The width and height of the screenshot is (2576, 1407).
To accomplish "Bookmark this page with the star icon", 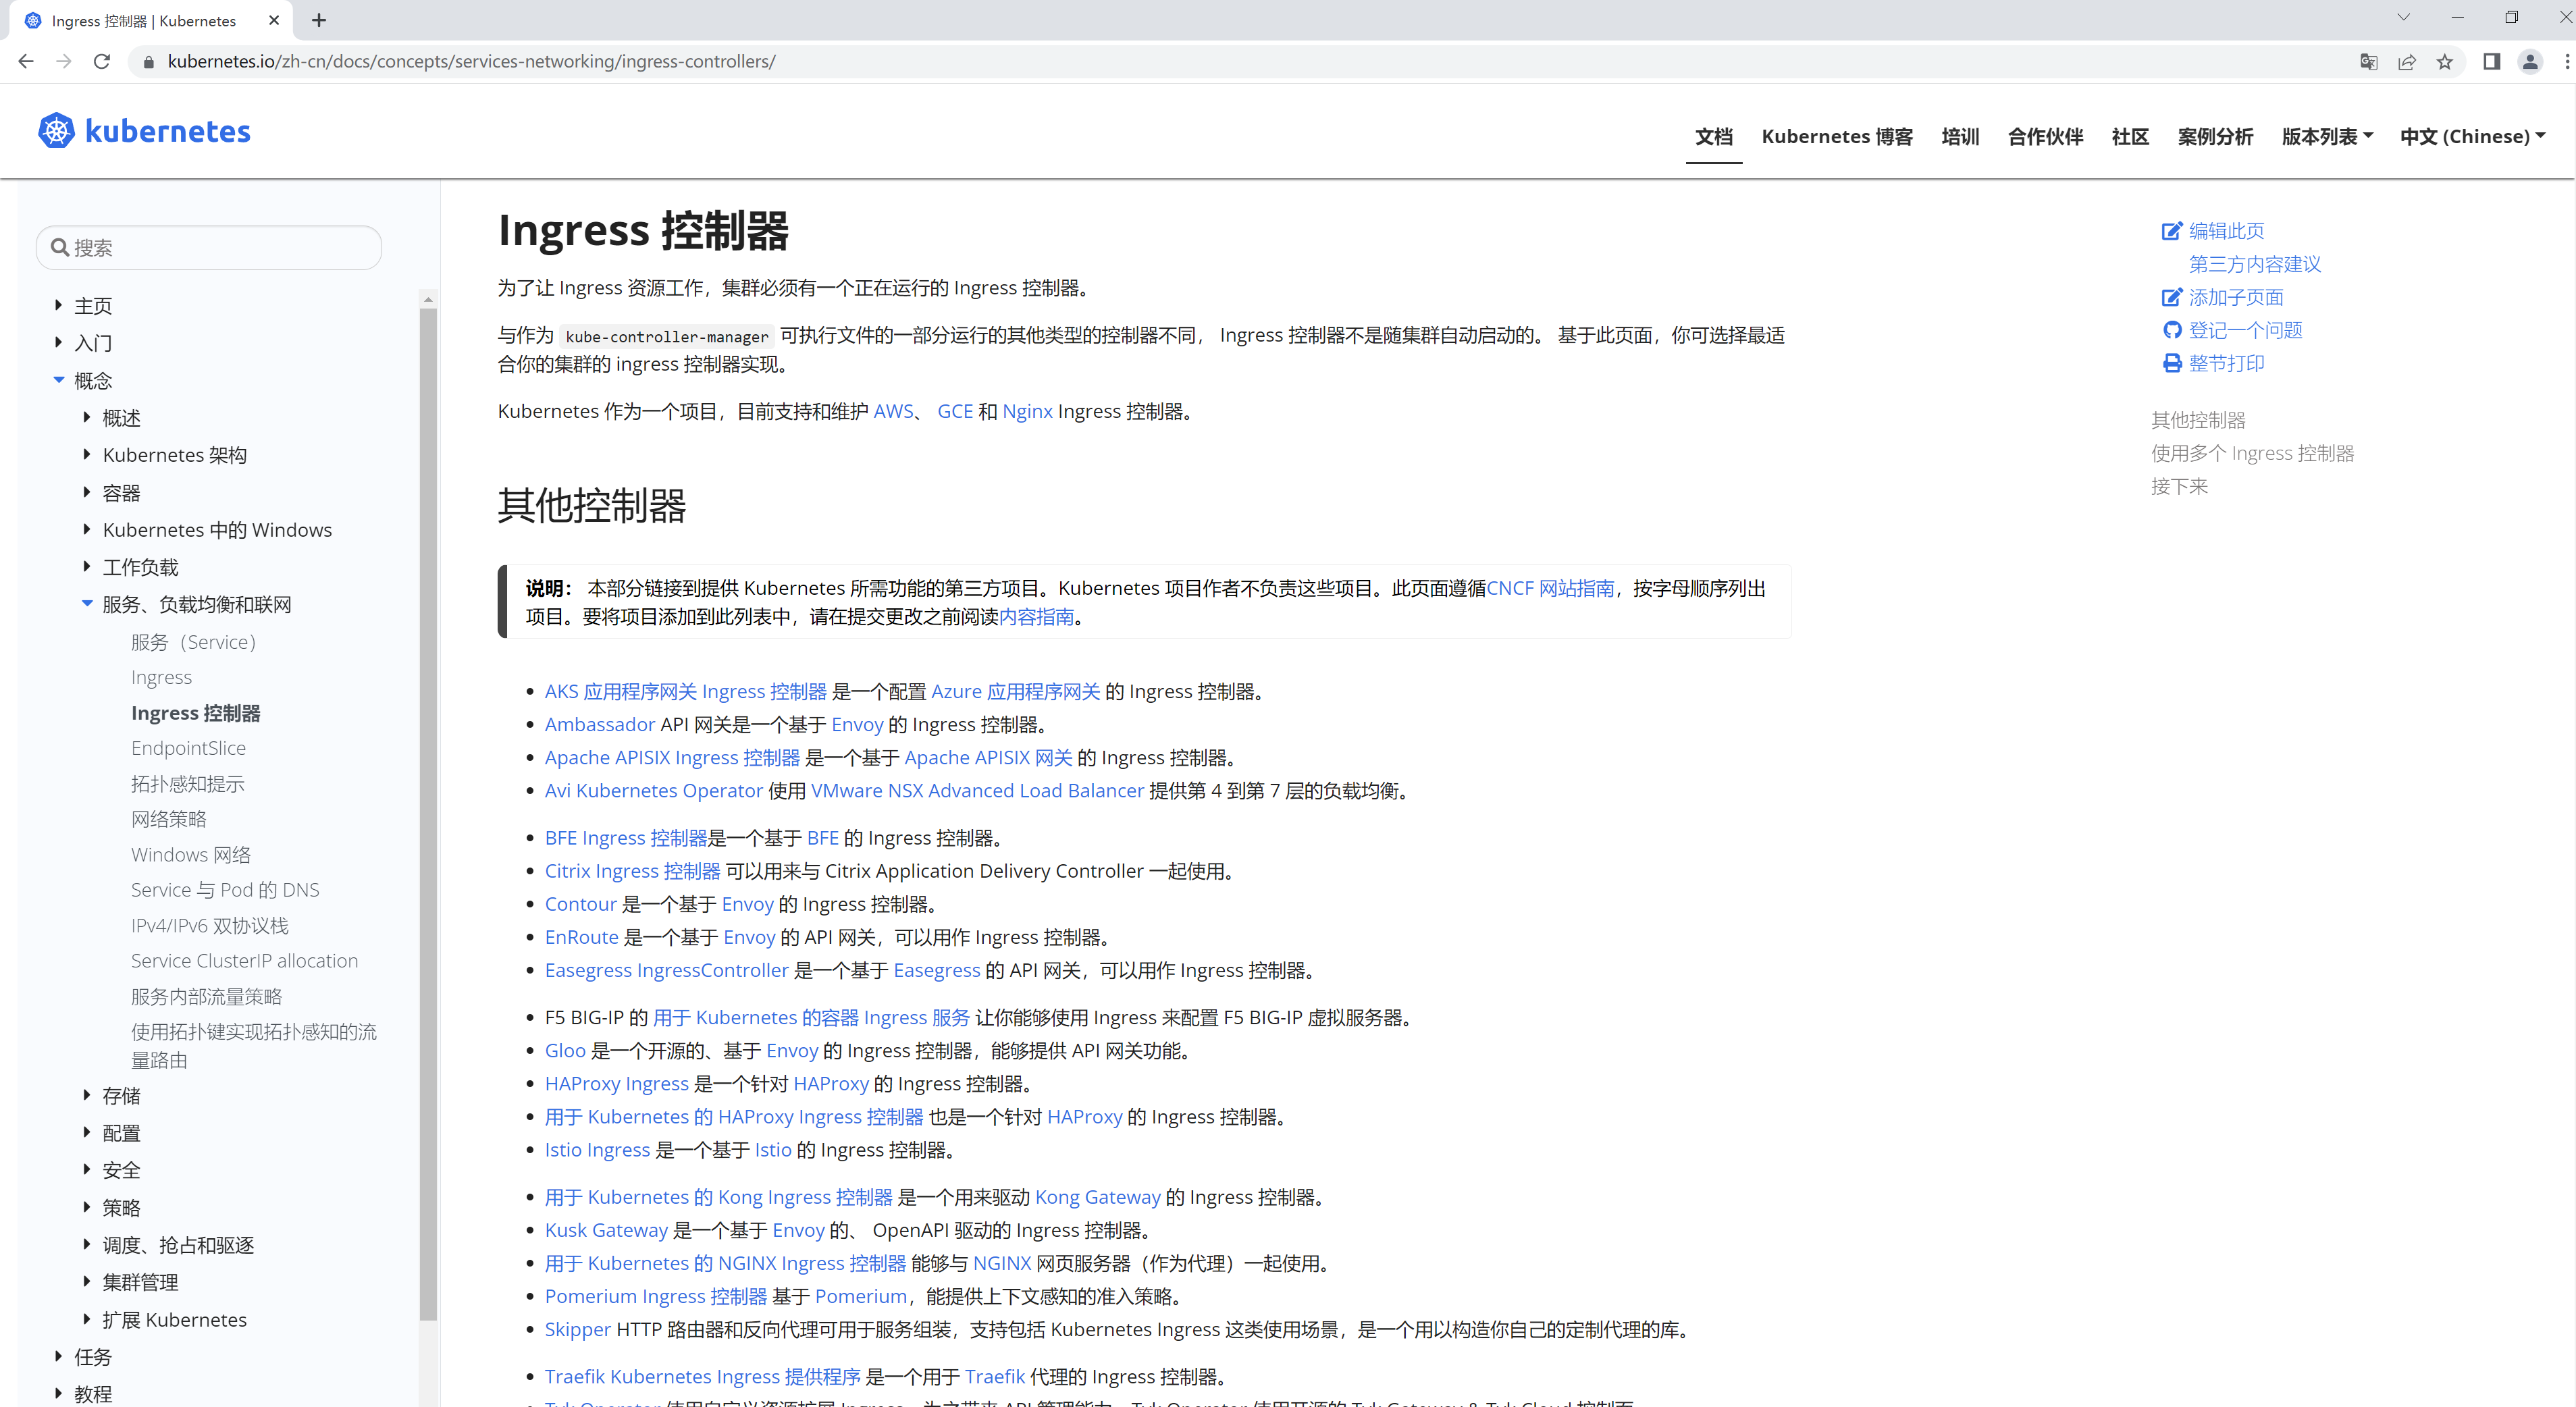I will click(2445, 62).
